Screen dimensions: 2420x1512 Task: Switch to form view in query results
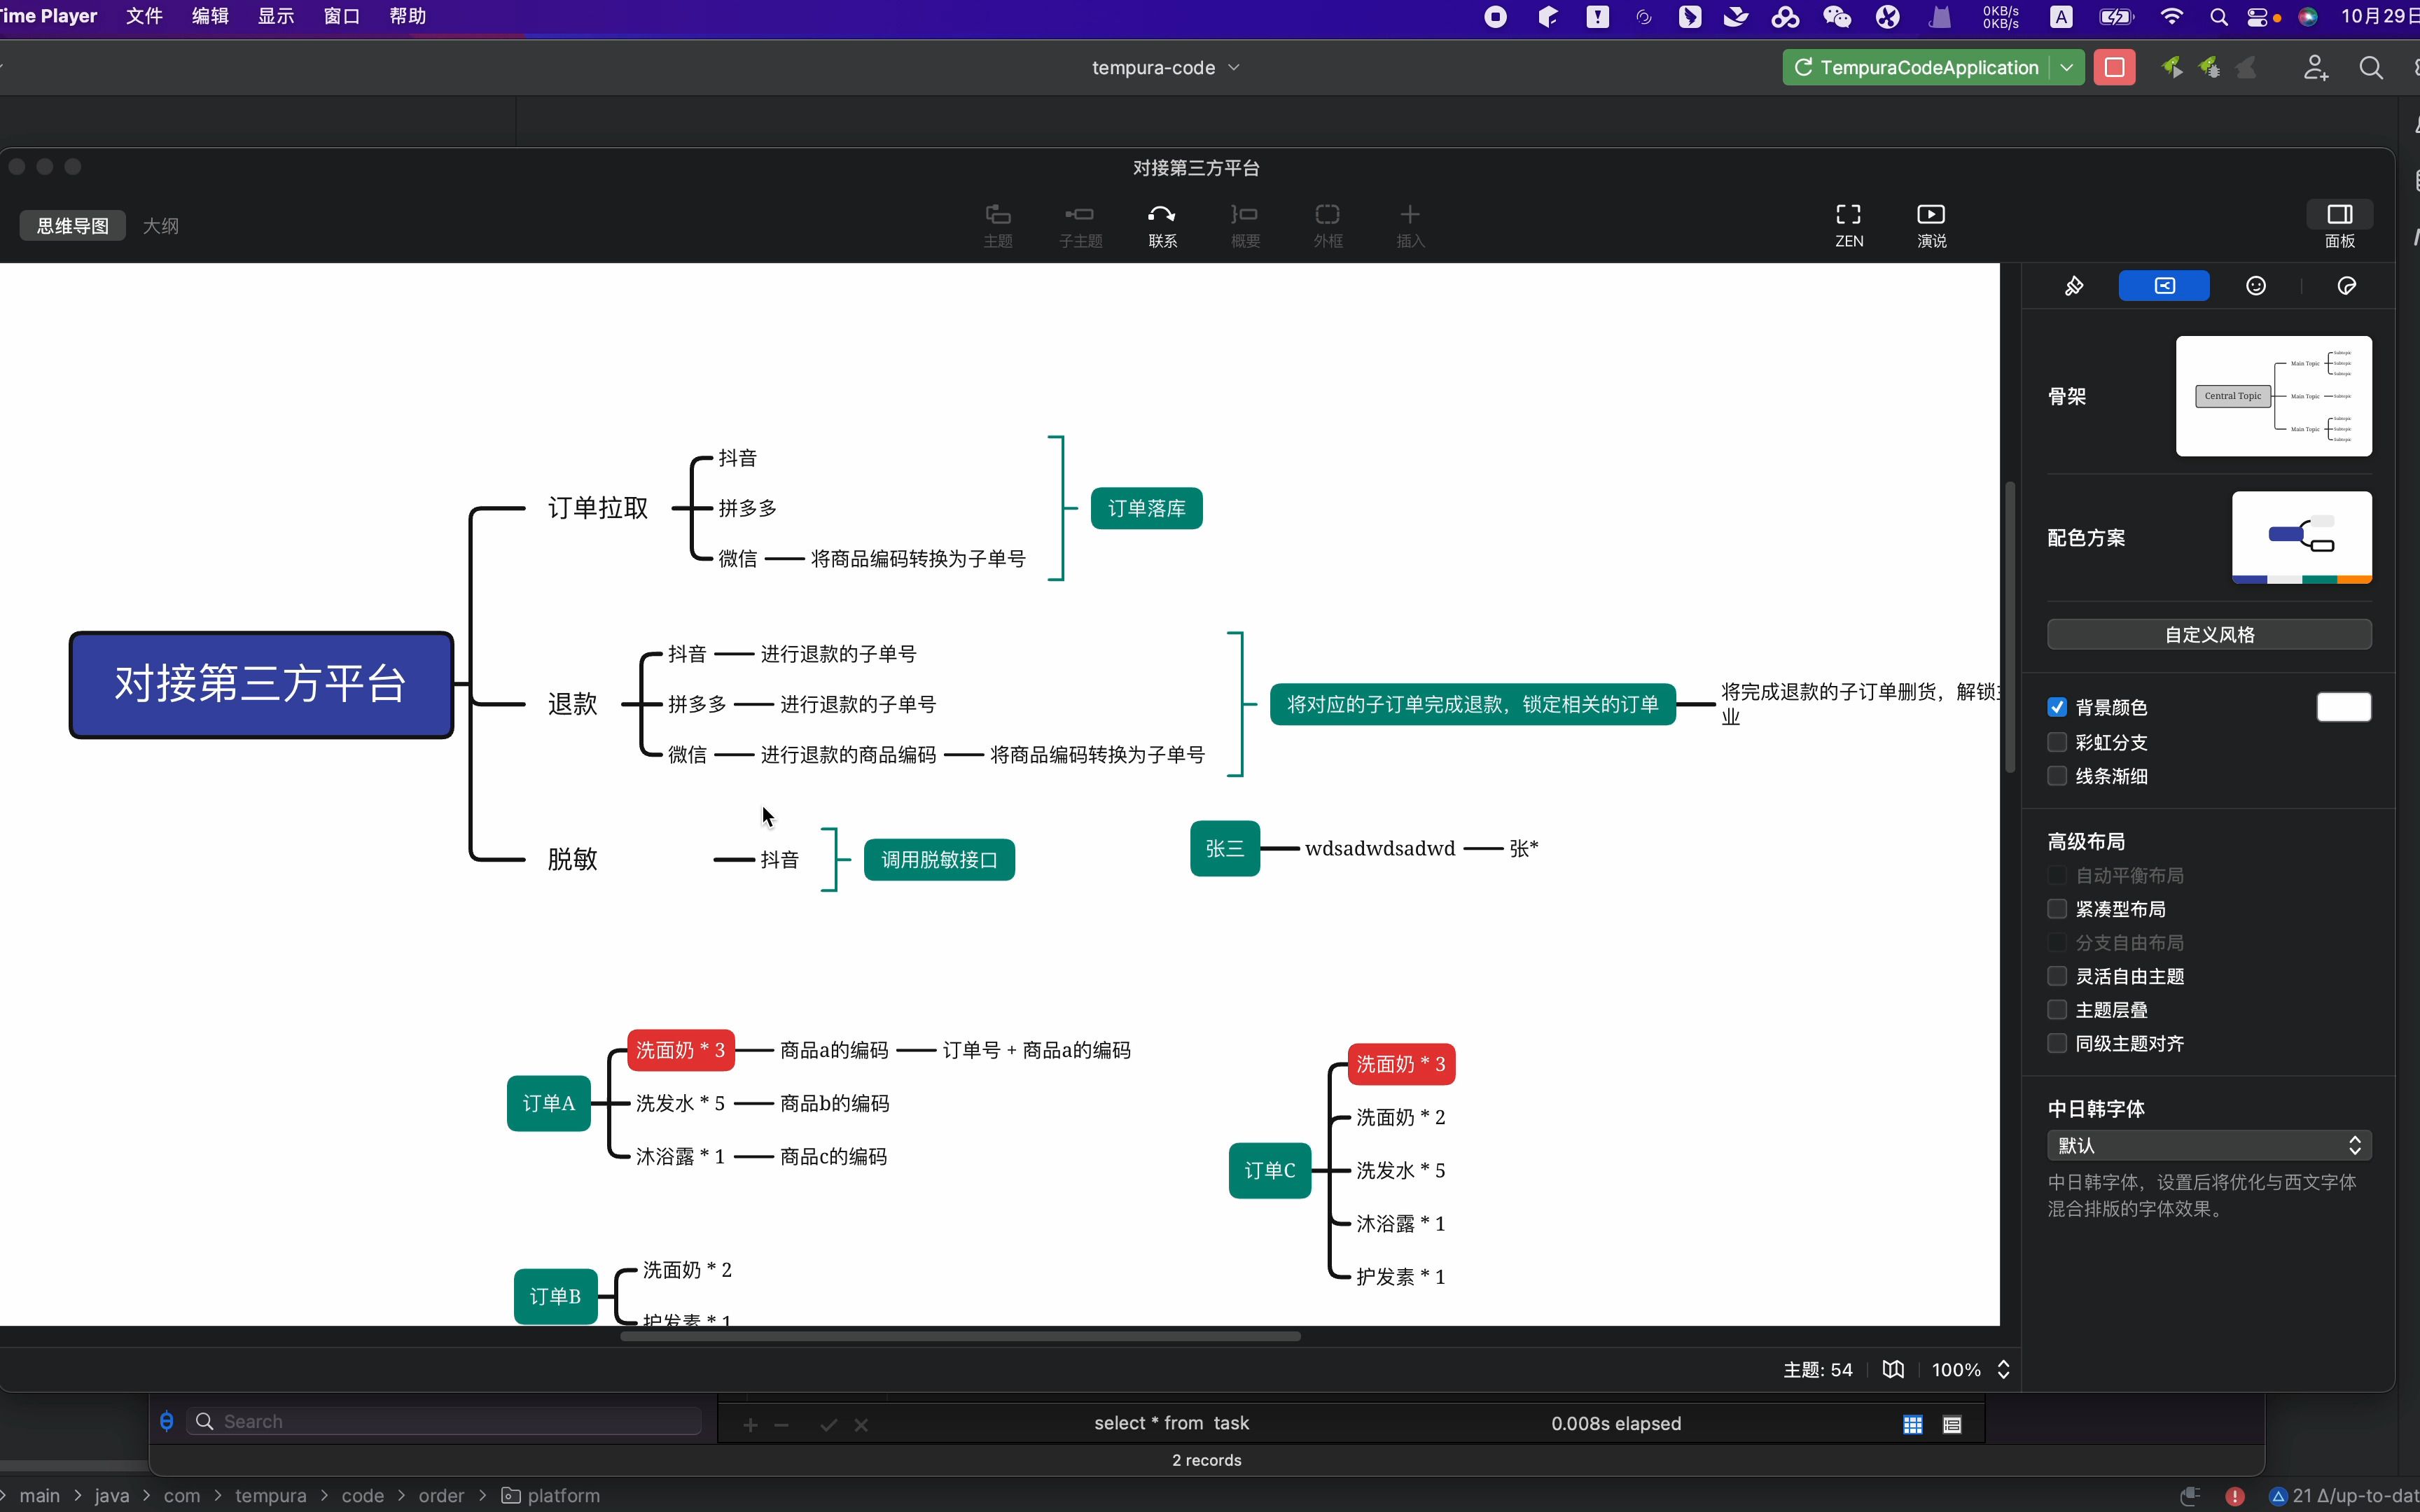(x=1952, y=1424)
